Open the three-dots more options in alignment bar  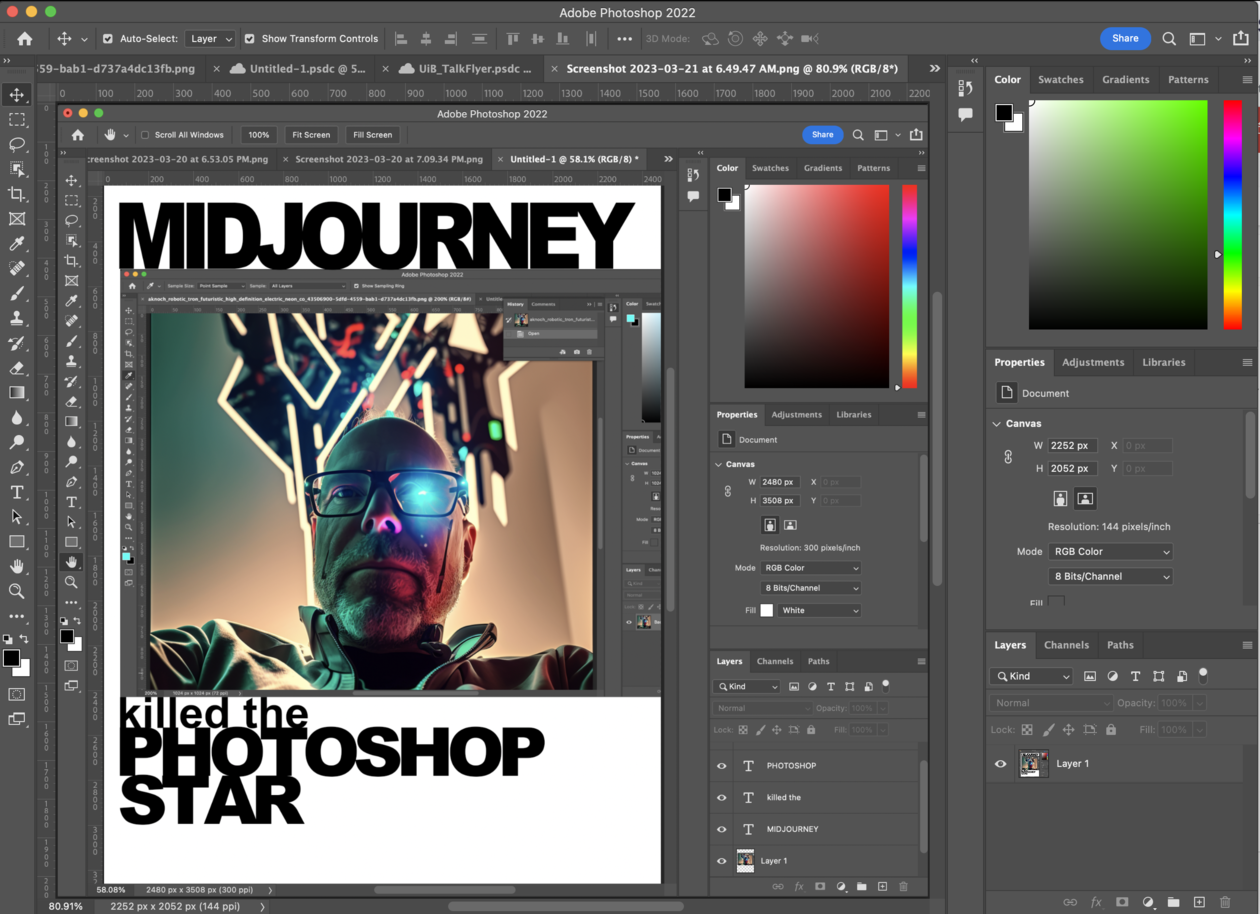pos(625,39)
